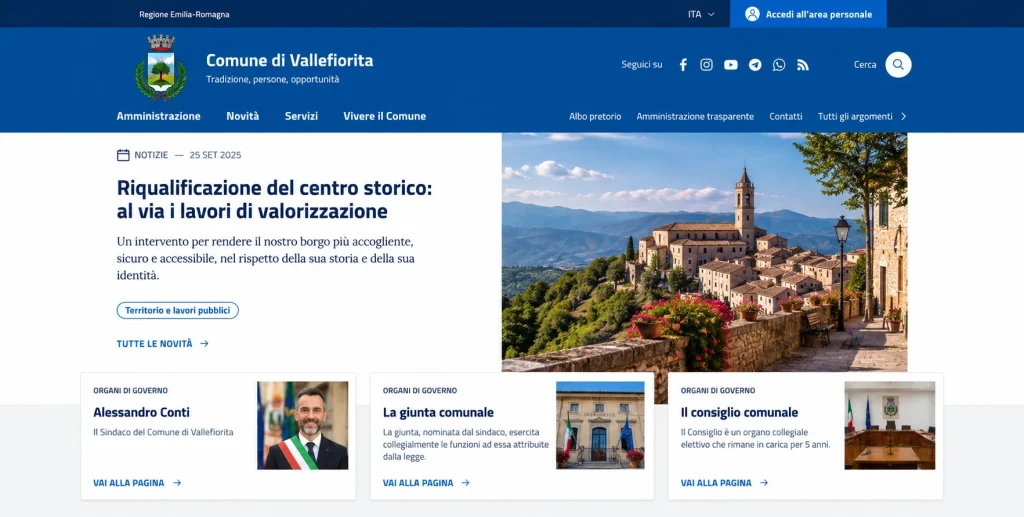Click the user avatar icon in Accedi button
1024x517 pixels.
coord(752,14)
